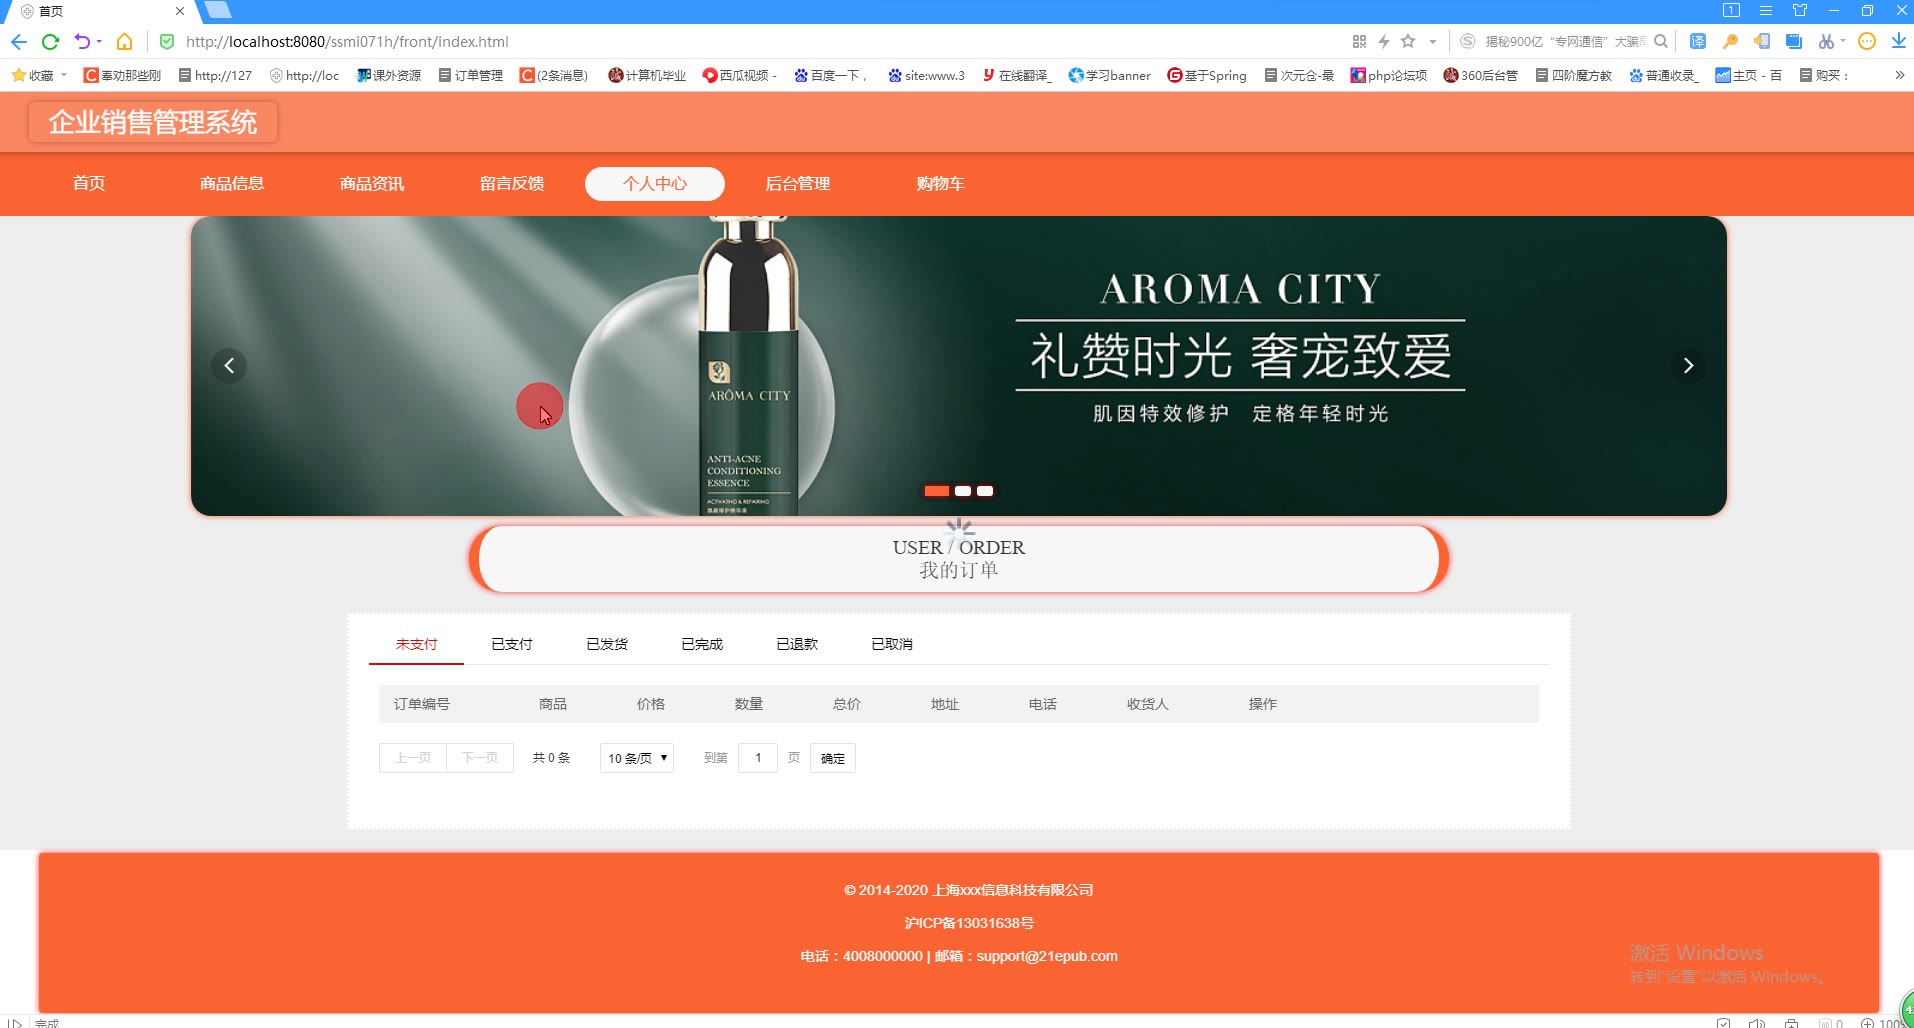Open the QR code grid icon
The height and width of the screenshot is (1028, 1914).
[x=1359, y=42]
